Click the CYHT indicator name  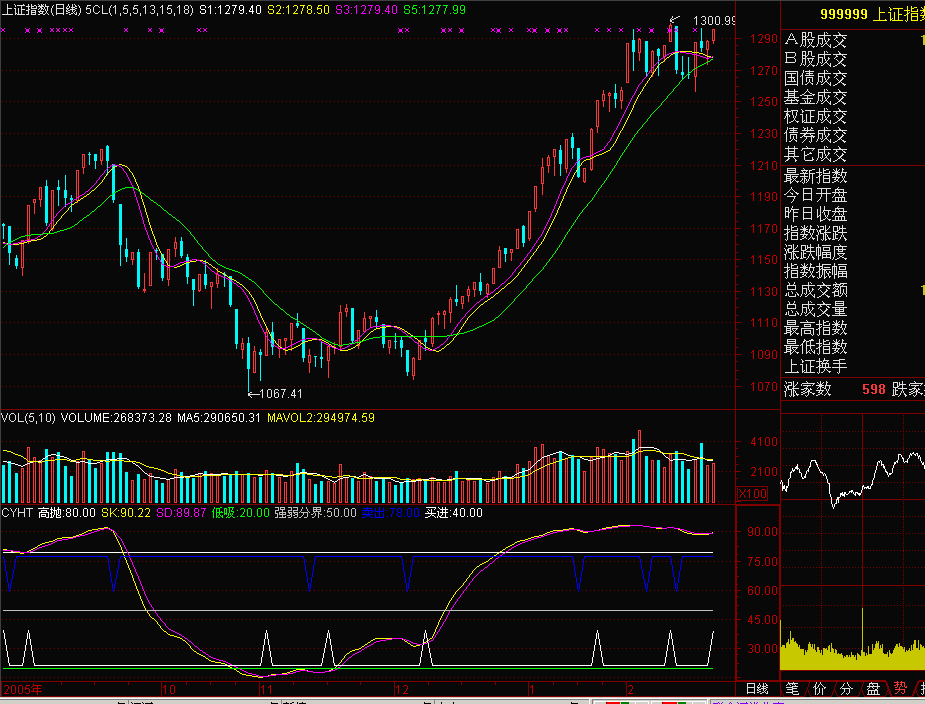click(x=17, y=513)
